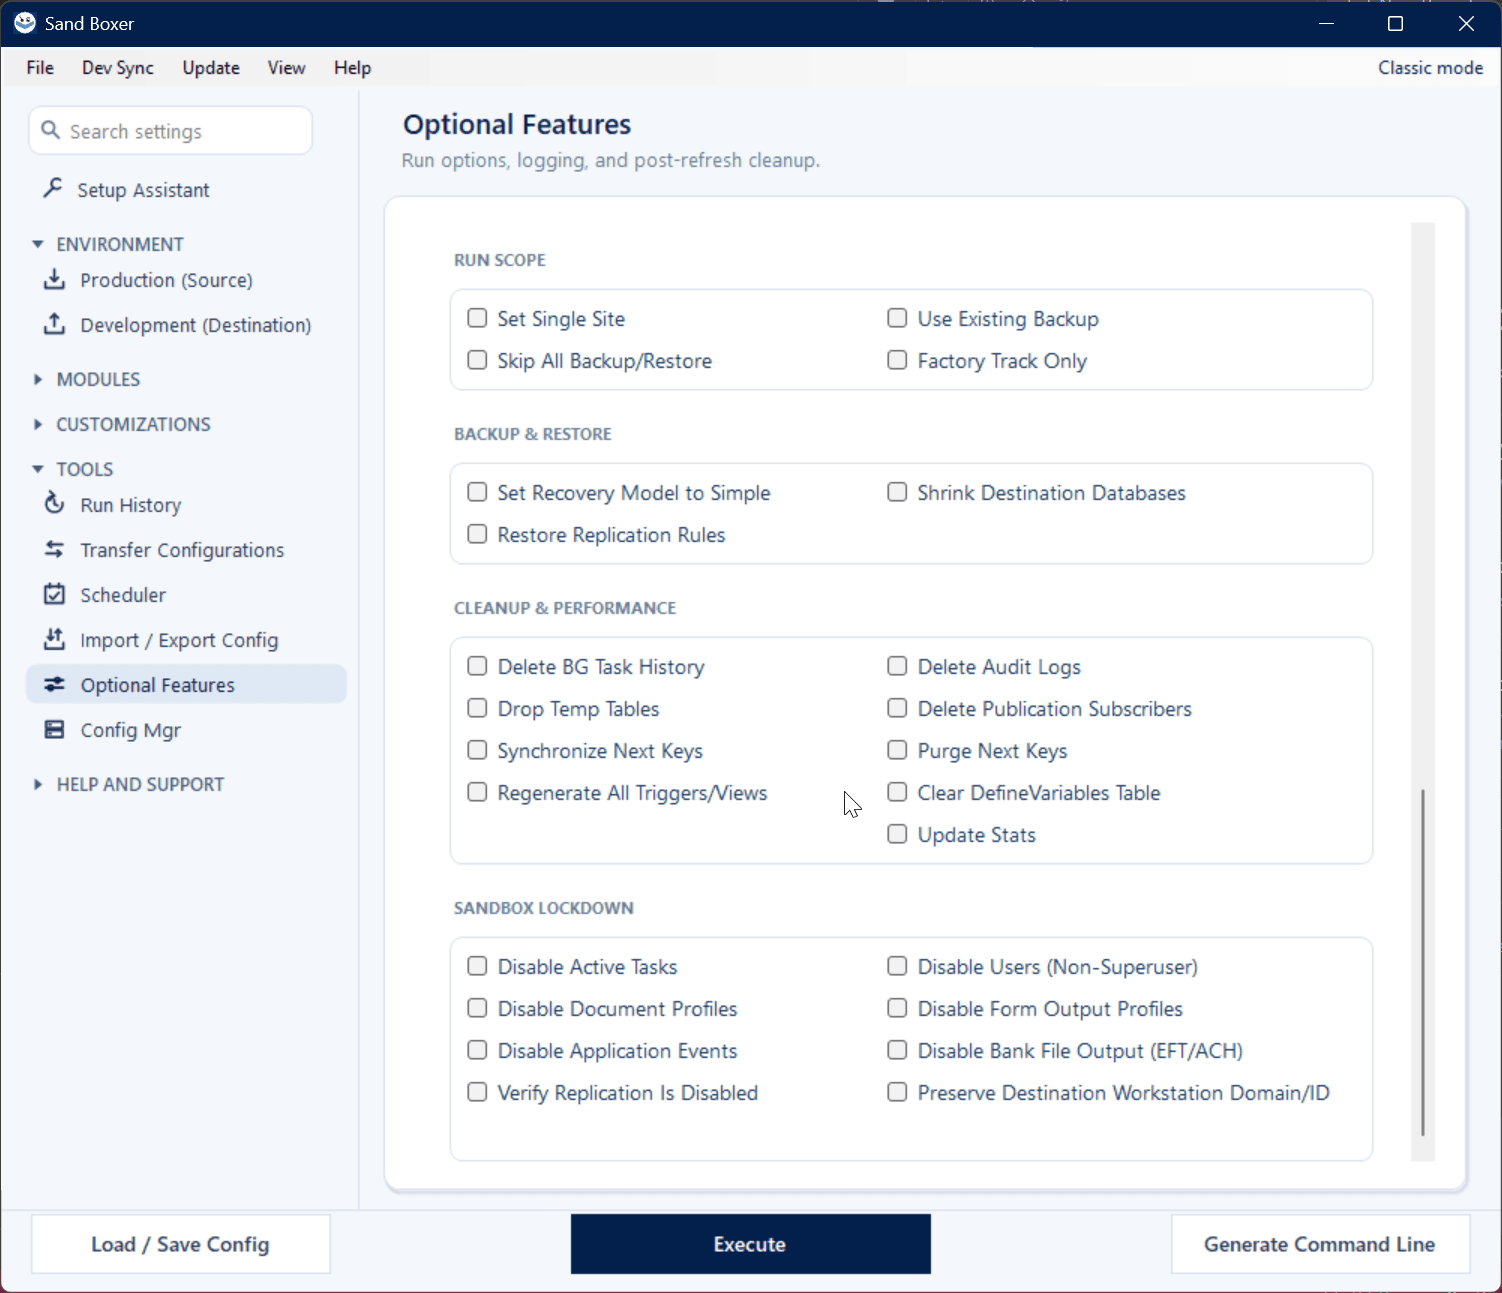Tick Shrink Destination Databases checkbox
This screenshot has height=1293, width=1502.
[x=897, y=492]
